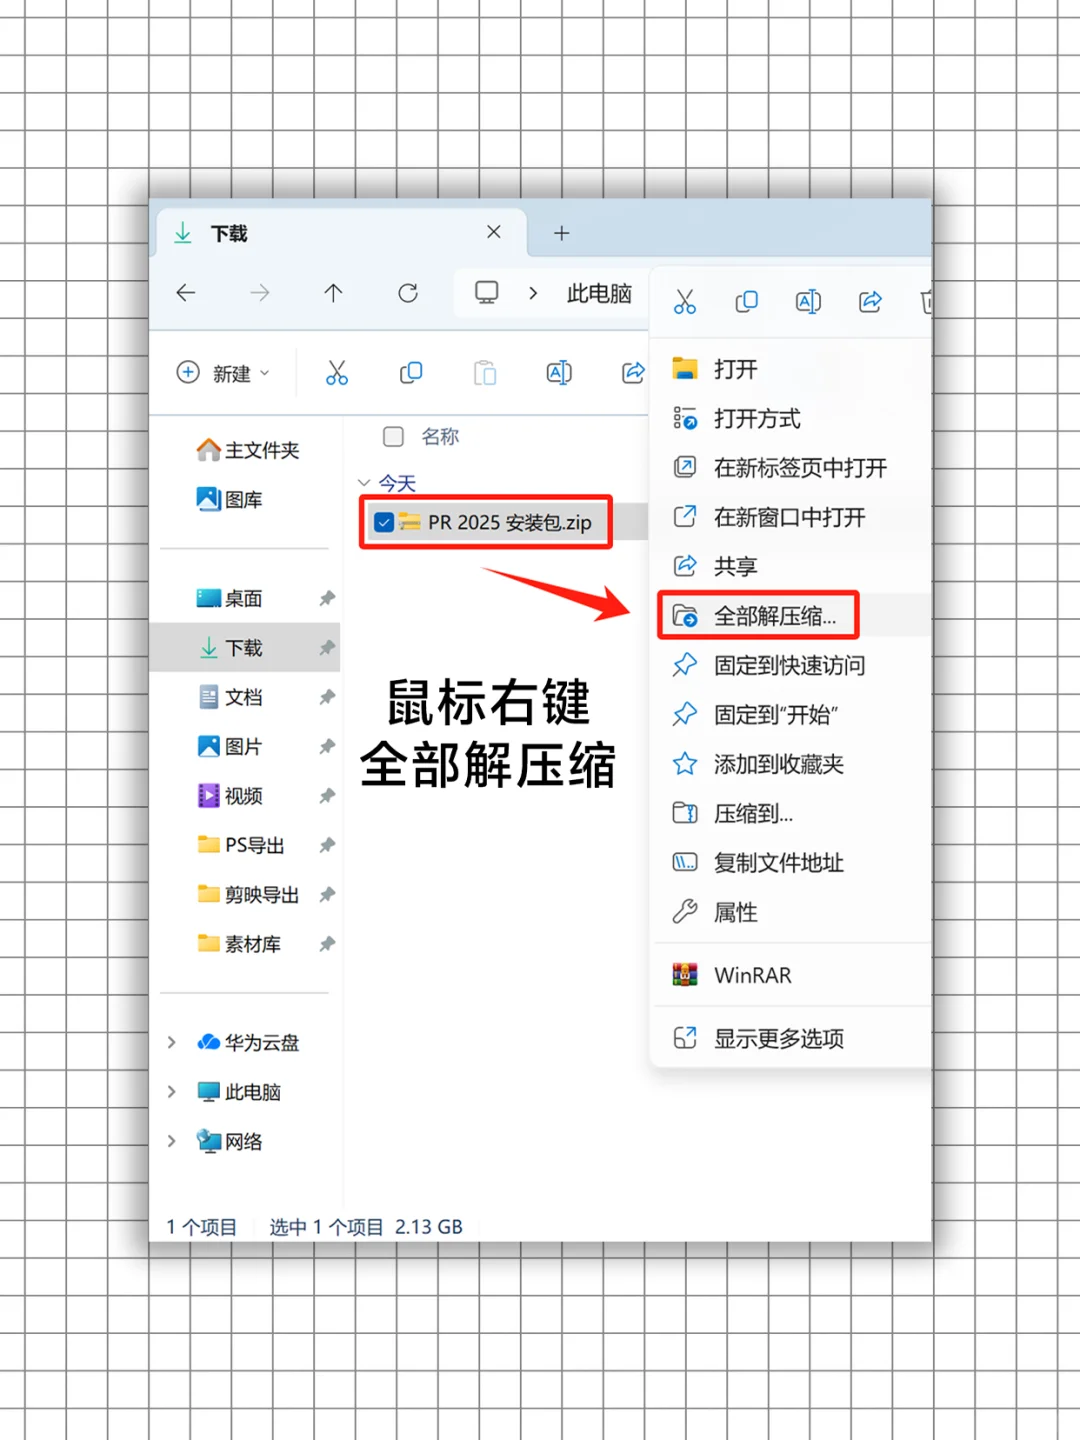Viewport: 1080px width, 1440px height.
Task: Click the Cut icon in the toolbar
Action: [x=337, y=372]
